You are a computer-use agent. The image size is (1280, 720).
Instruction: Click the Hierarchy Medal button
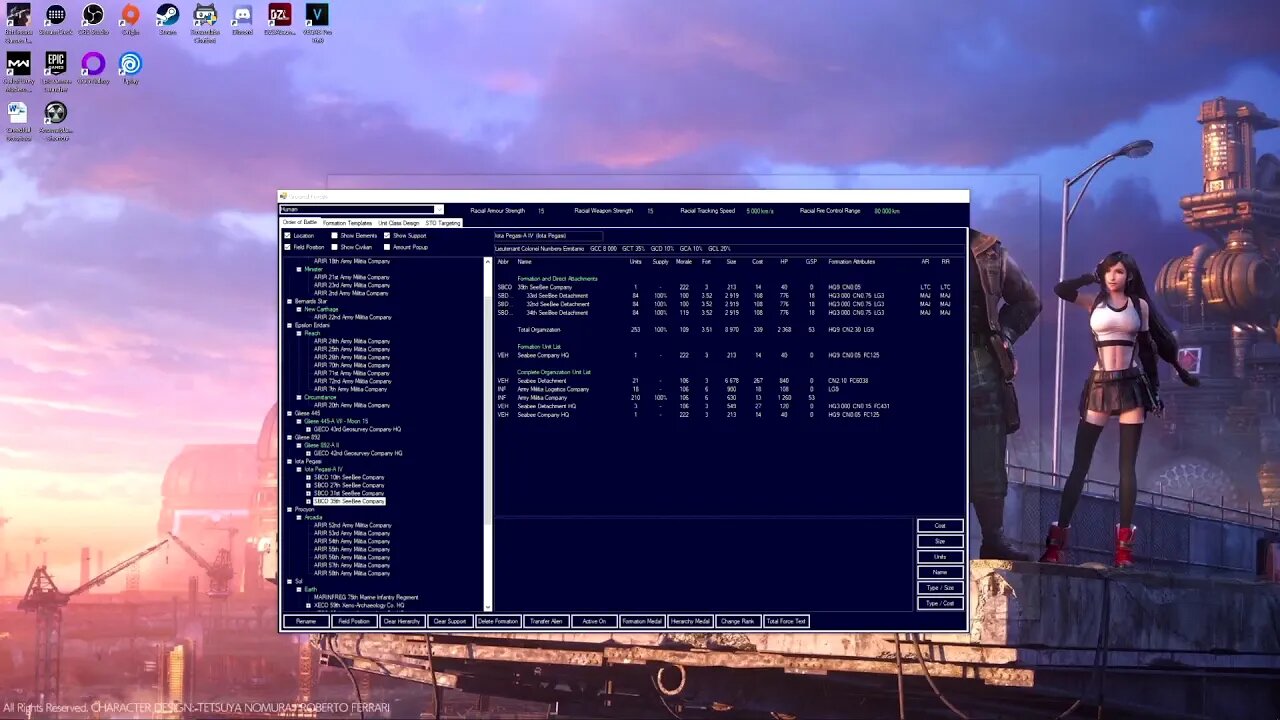pos(690,621)
